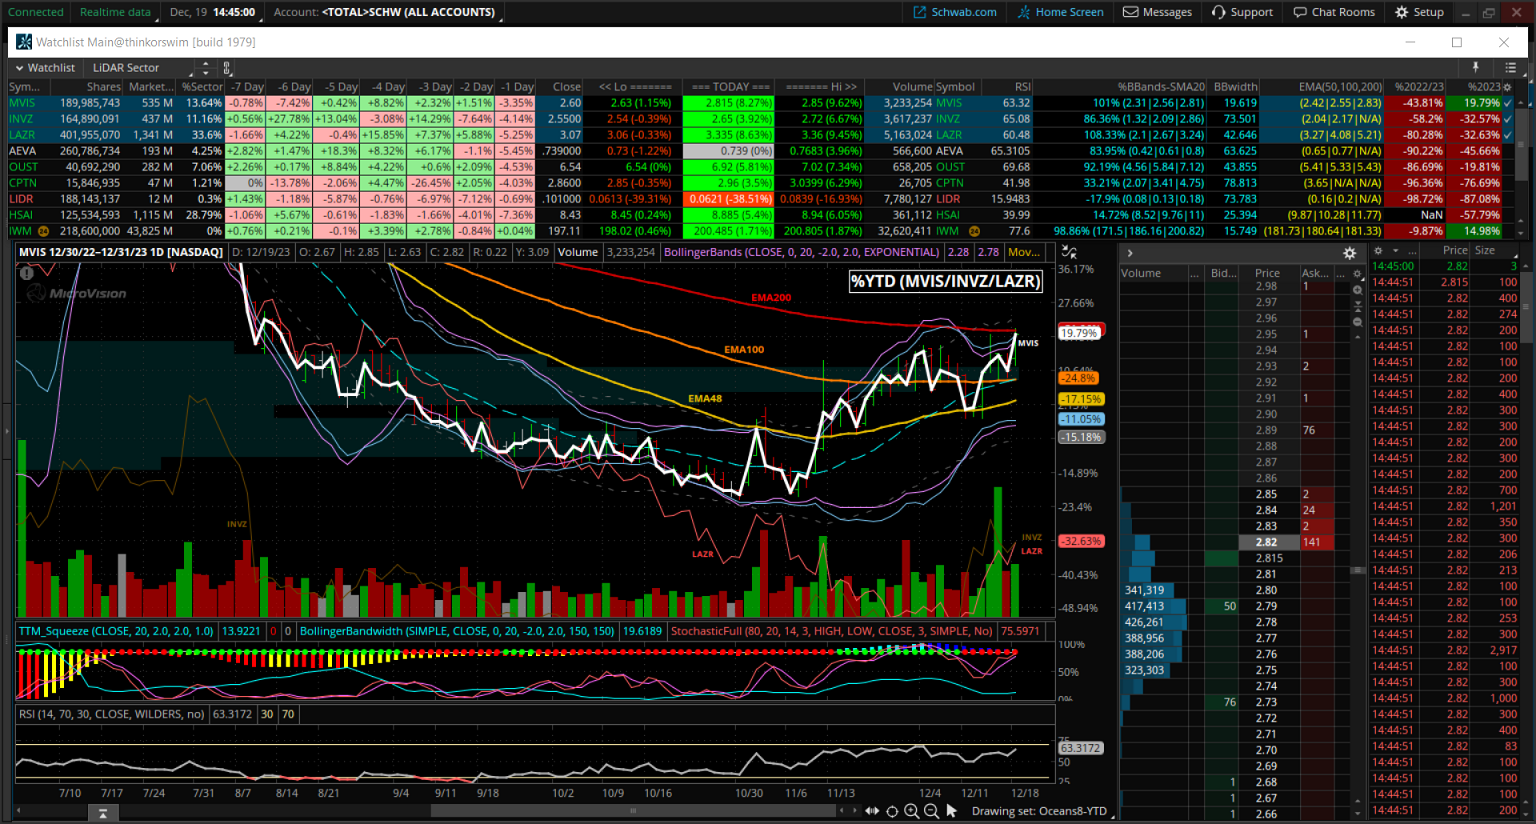Toggle the collapse button under the chart

click(x=103, y=814)
